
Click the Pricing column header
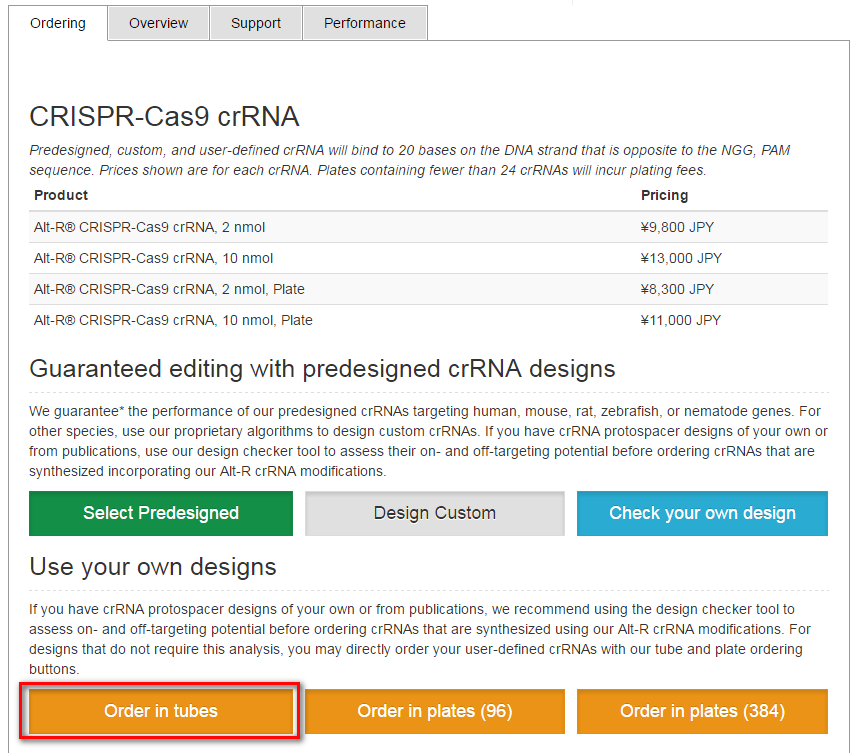pos(664,195)
